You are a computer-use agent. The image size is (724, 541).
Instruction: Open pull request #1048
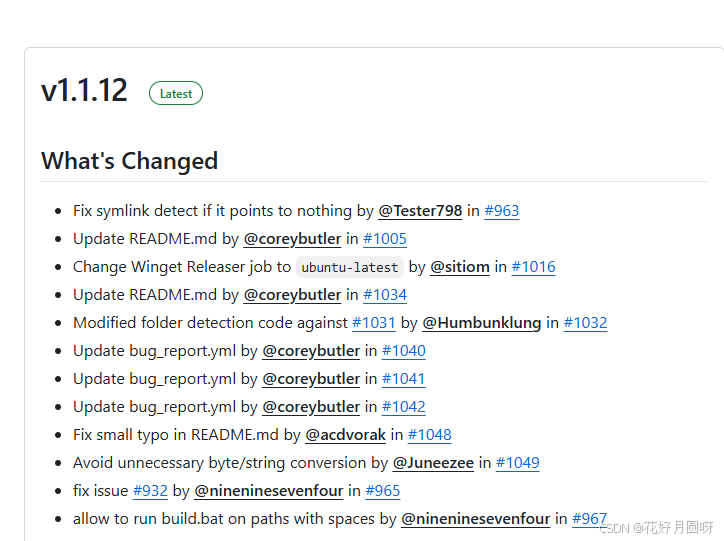(x=430, y=435)
